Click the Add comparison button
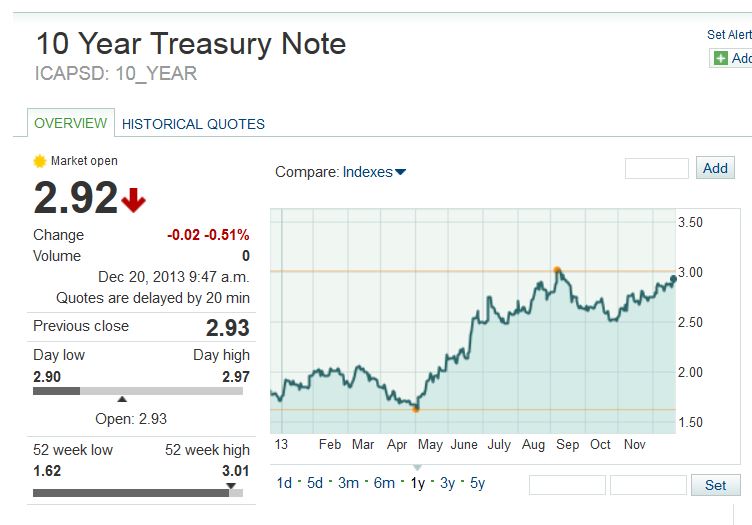Viewport: 752px width, 525px height. pos(715,168)
